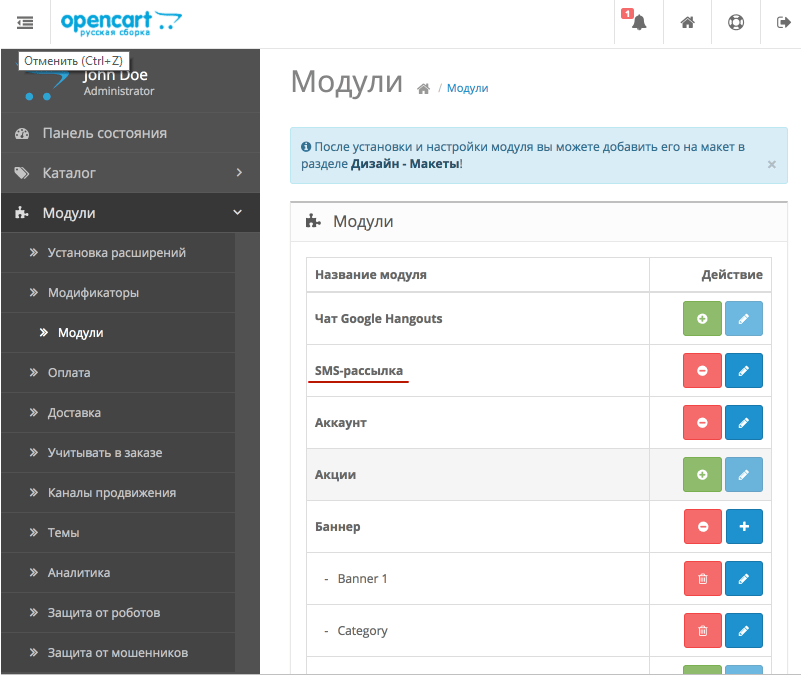This screenshot has width=801, height=678.
Task: Open Темы submenu item
Action: point(118,532)
